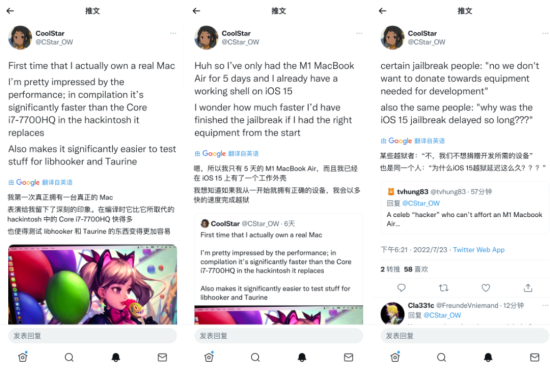Share the tweet via the share icon
This screenshot has width=550, height=370.
pyautogui.click(x=528, y=288)
